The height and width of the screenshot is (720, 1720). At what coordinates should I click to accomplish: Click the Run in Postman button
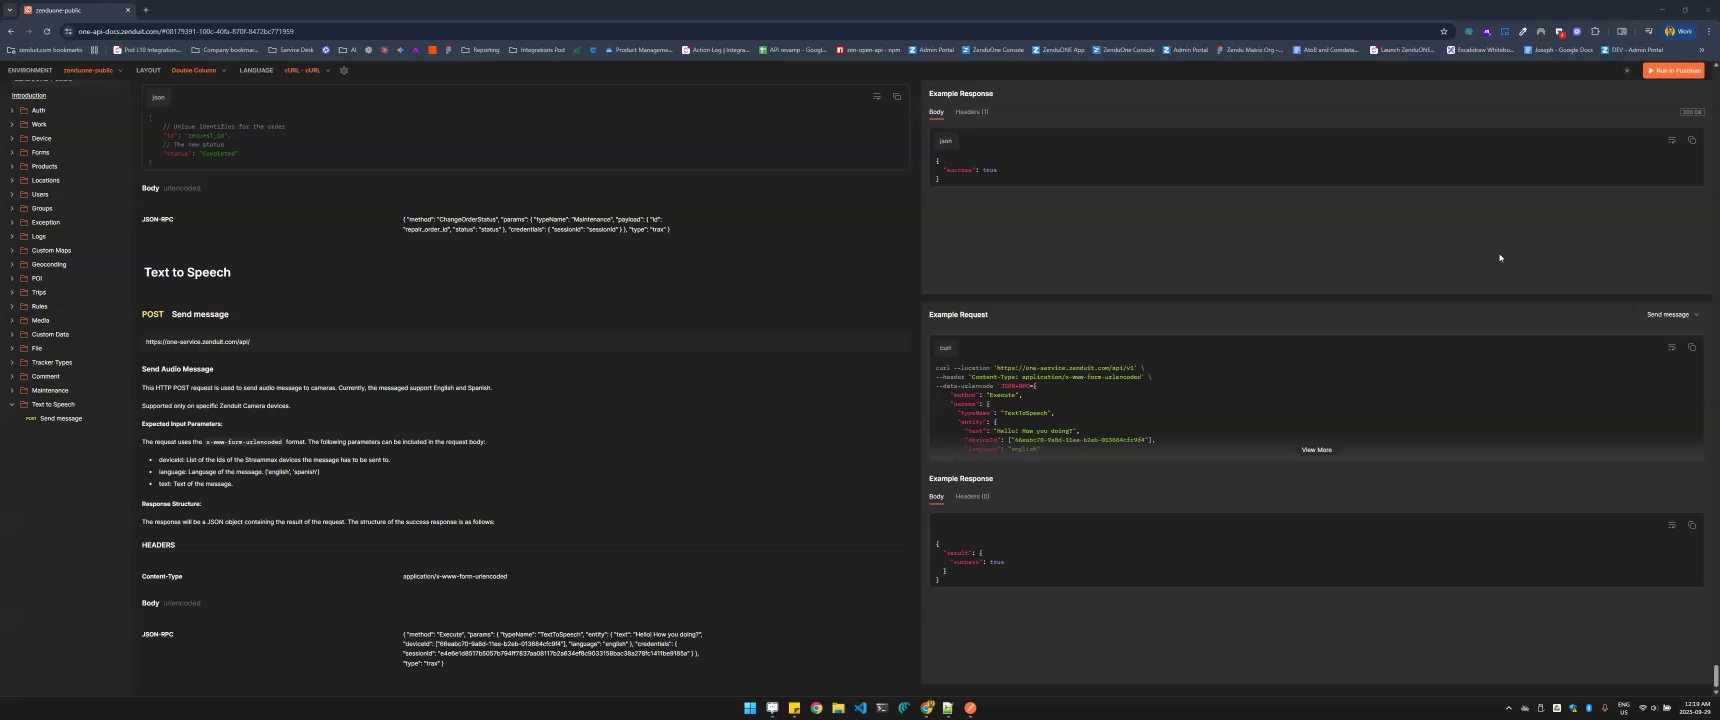tap(1673, 71)
